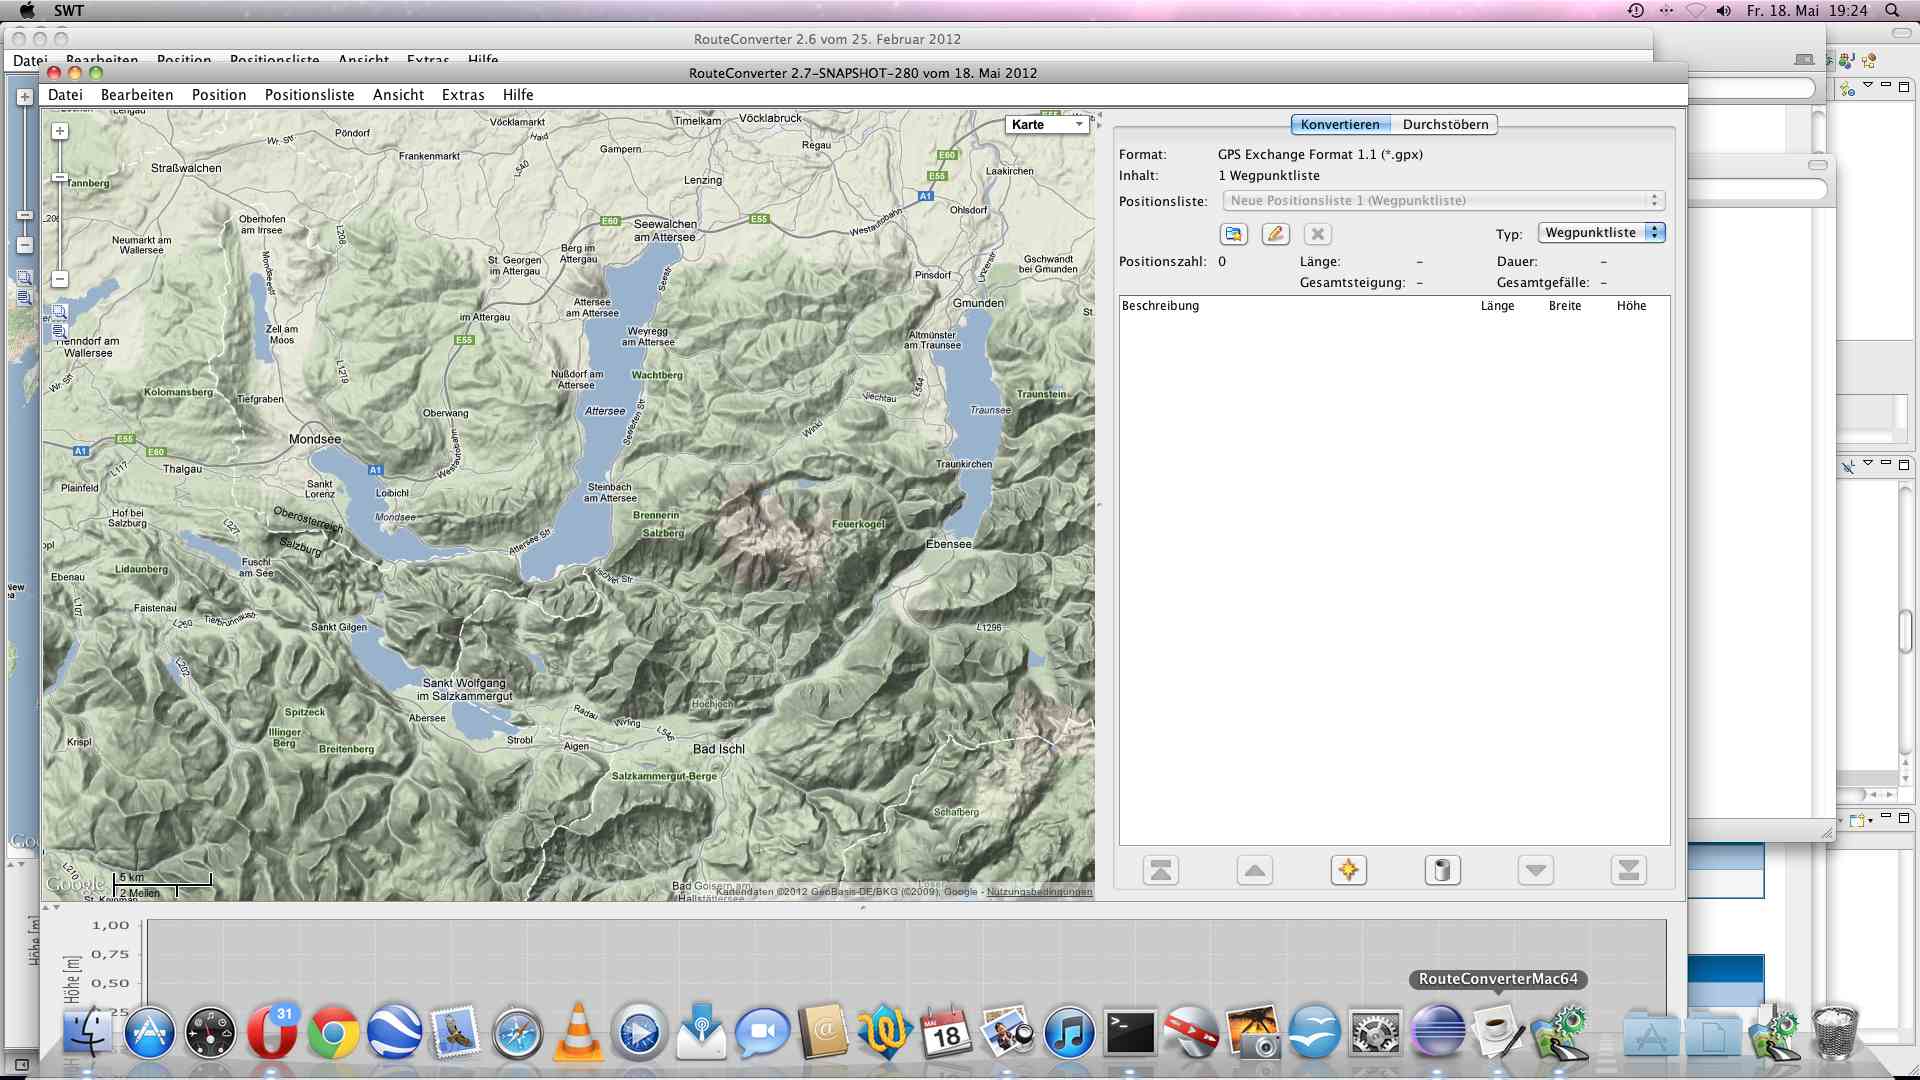Open the Karte map type dropdown

click(1046, 125)
